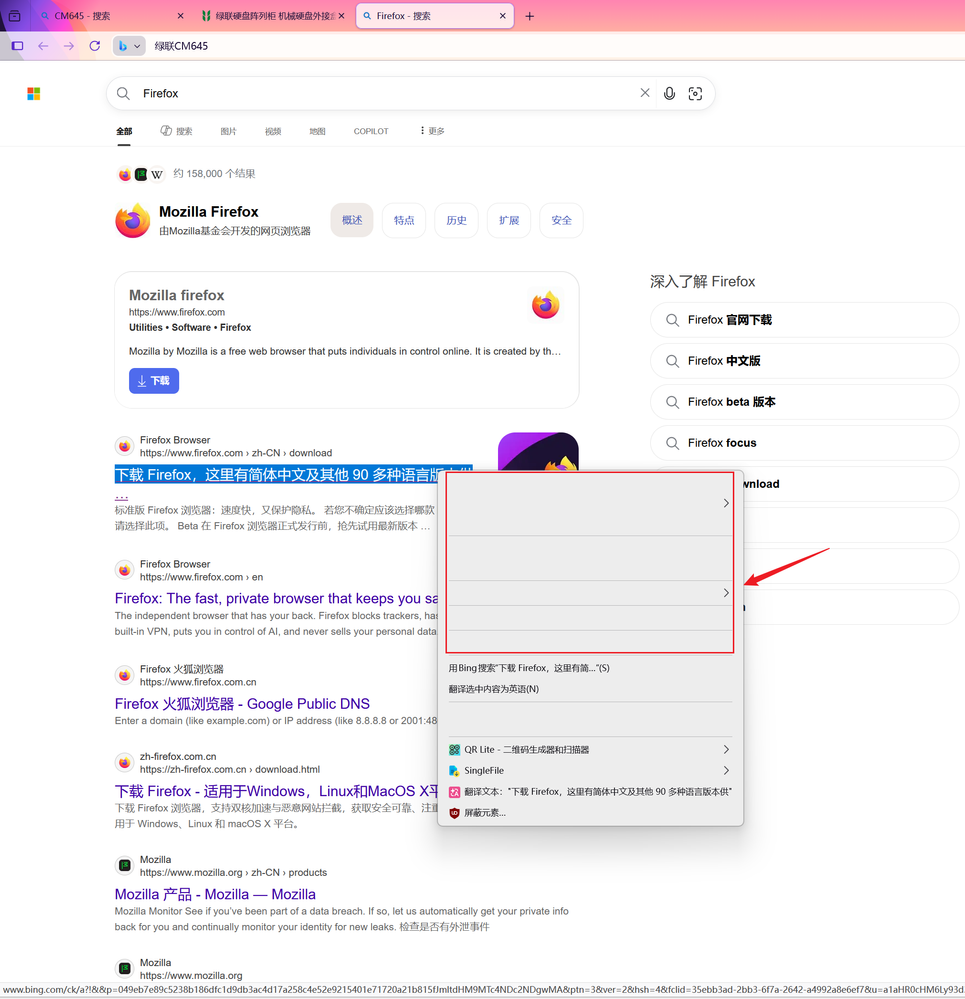Select the 全部 results tab

point(124,131)
